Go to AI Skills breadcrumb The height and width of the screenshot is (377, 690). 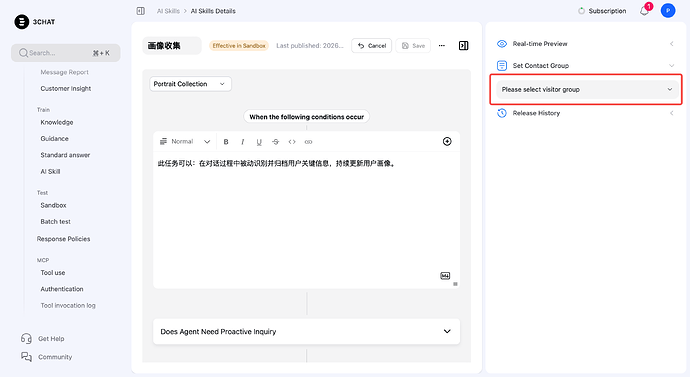tap(168, 11)
